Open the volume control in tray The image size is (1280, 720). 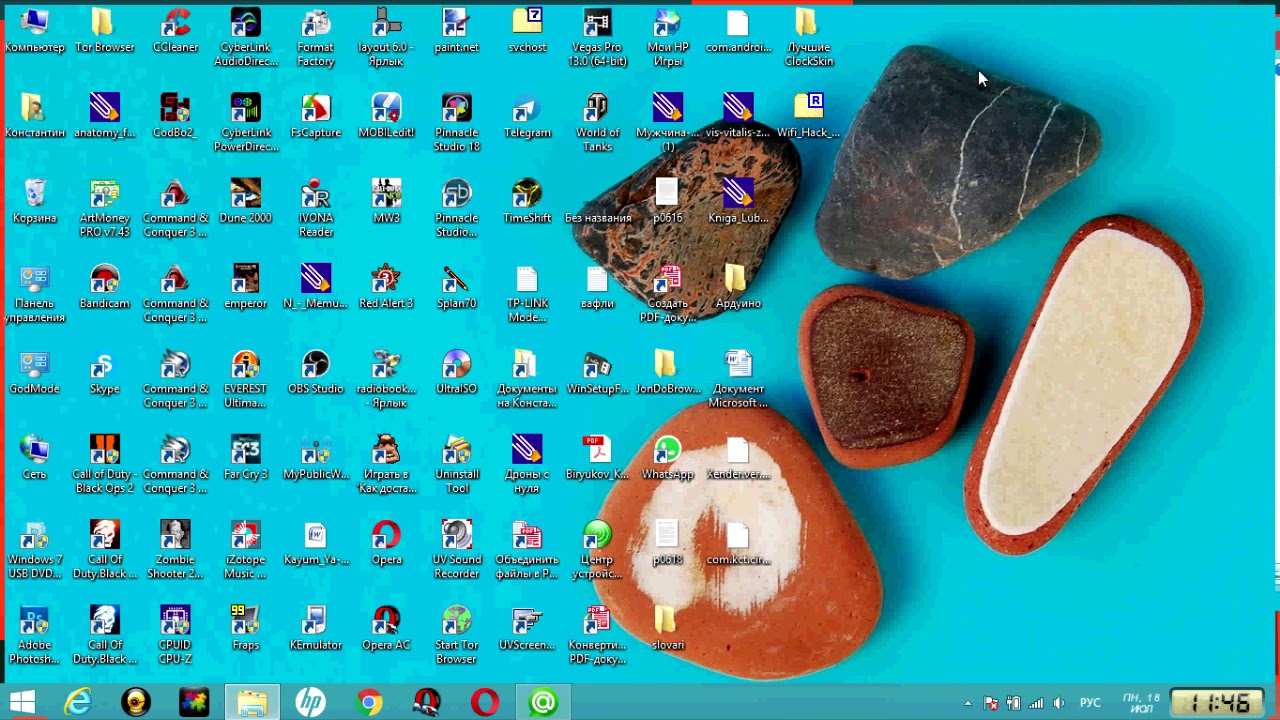point(1059,703)
